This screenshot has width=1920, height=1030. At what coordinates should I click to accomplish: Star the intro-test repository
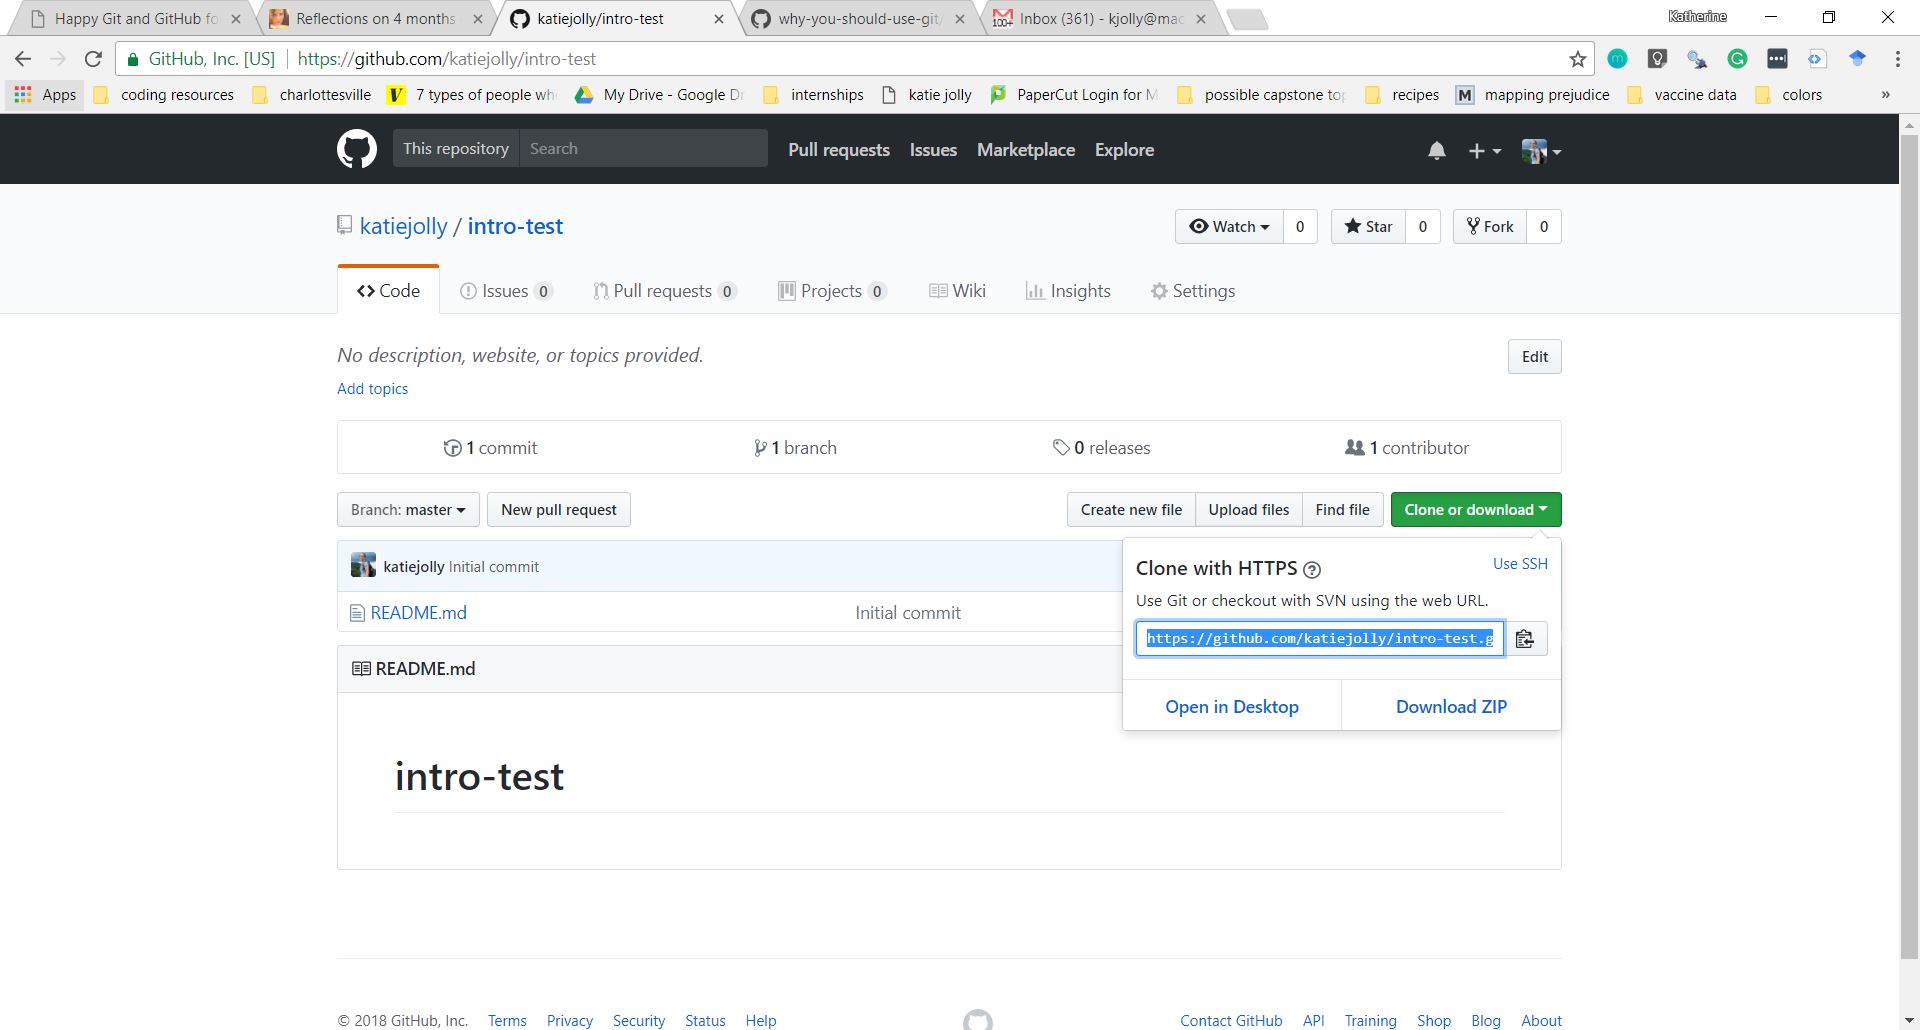(1368, 227)
